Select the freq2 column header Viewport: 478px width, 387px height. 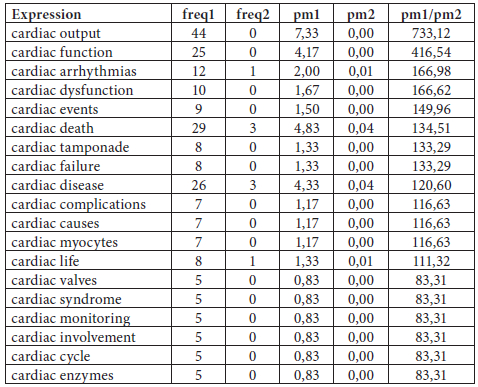tap(253, 15)
